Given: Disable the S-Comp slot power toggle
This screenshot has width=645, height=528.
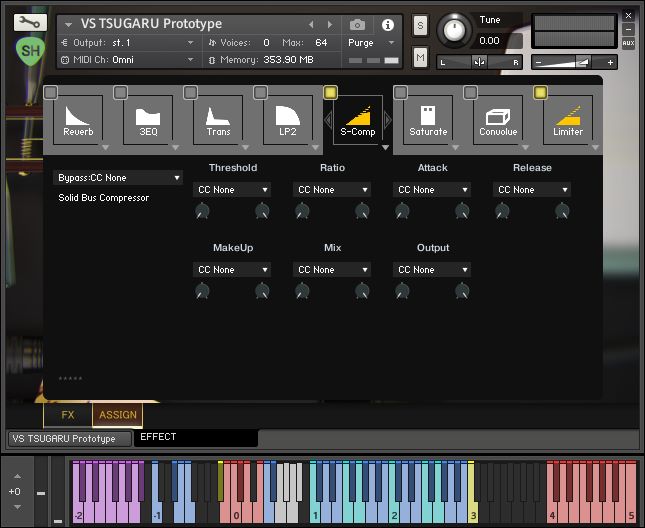Looking at the screenshot, I should [x=330, y=92].
